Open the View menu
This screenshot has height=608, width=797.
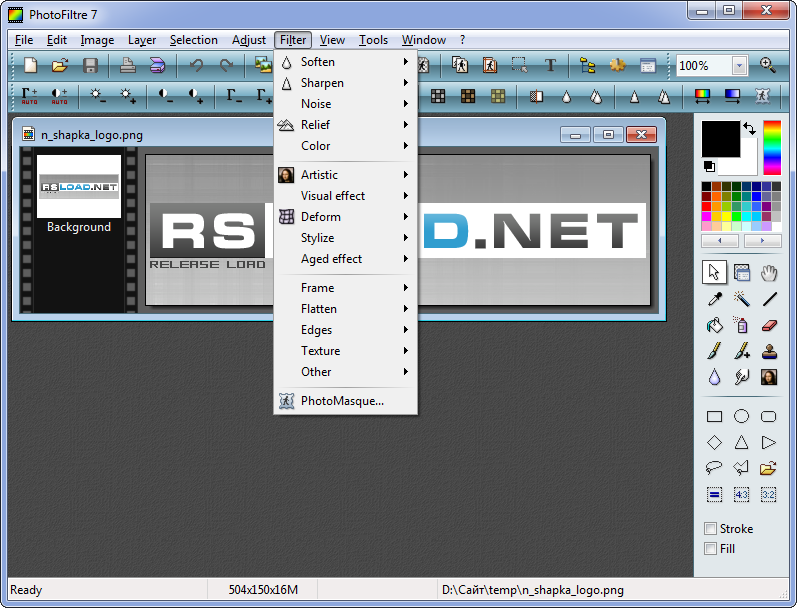pos(332,40)
